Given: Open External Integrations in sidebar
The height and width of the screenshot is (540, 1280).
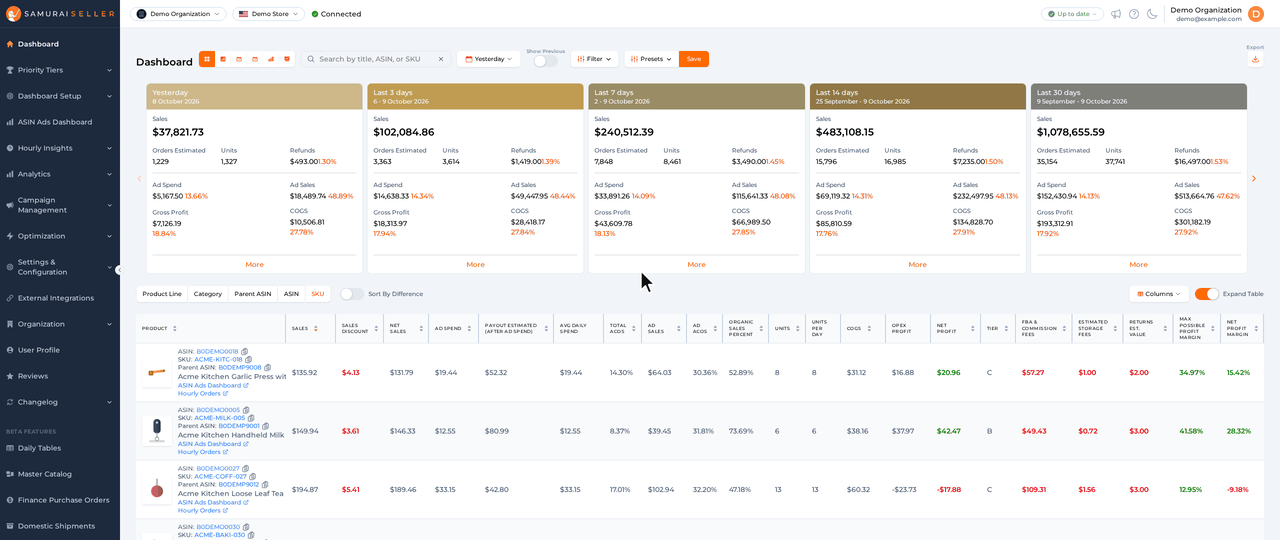Looking at the screenshot, I should 60,298.
